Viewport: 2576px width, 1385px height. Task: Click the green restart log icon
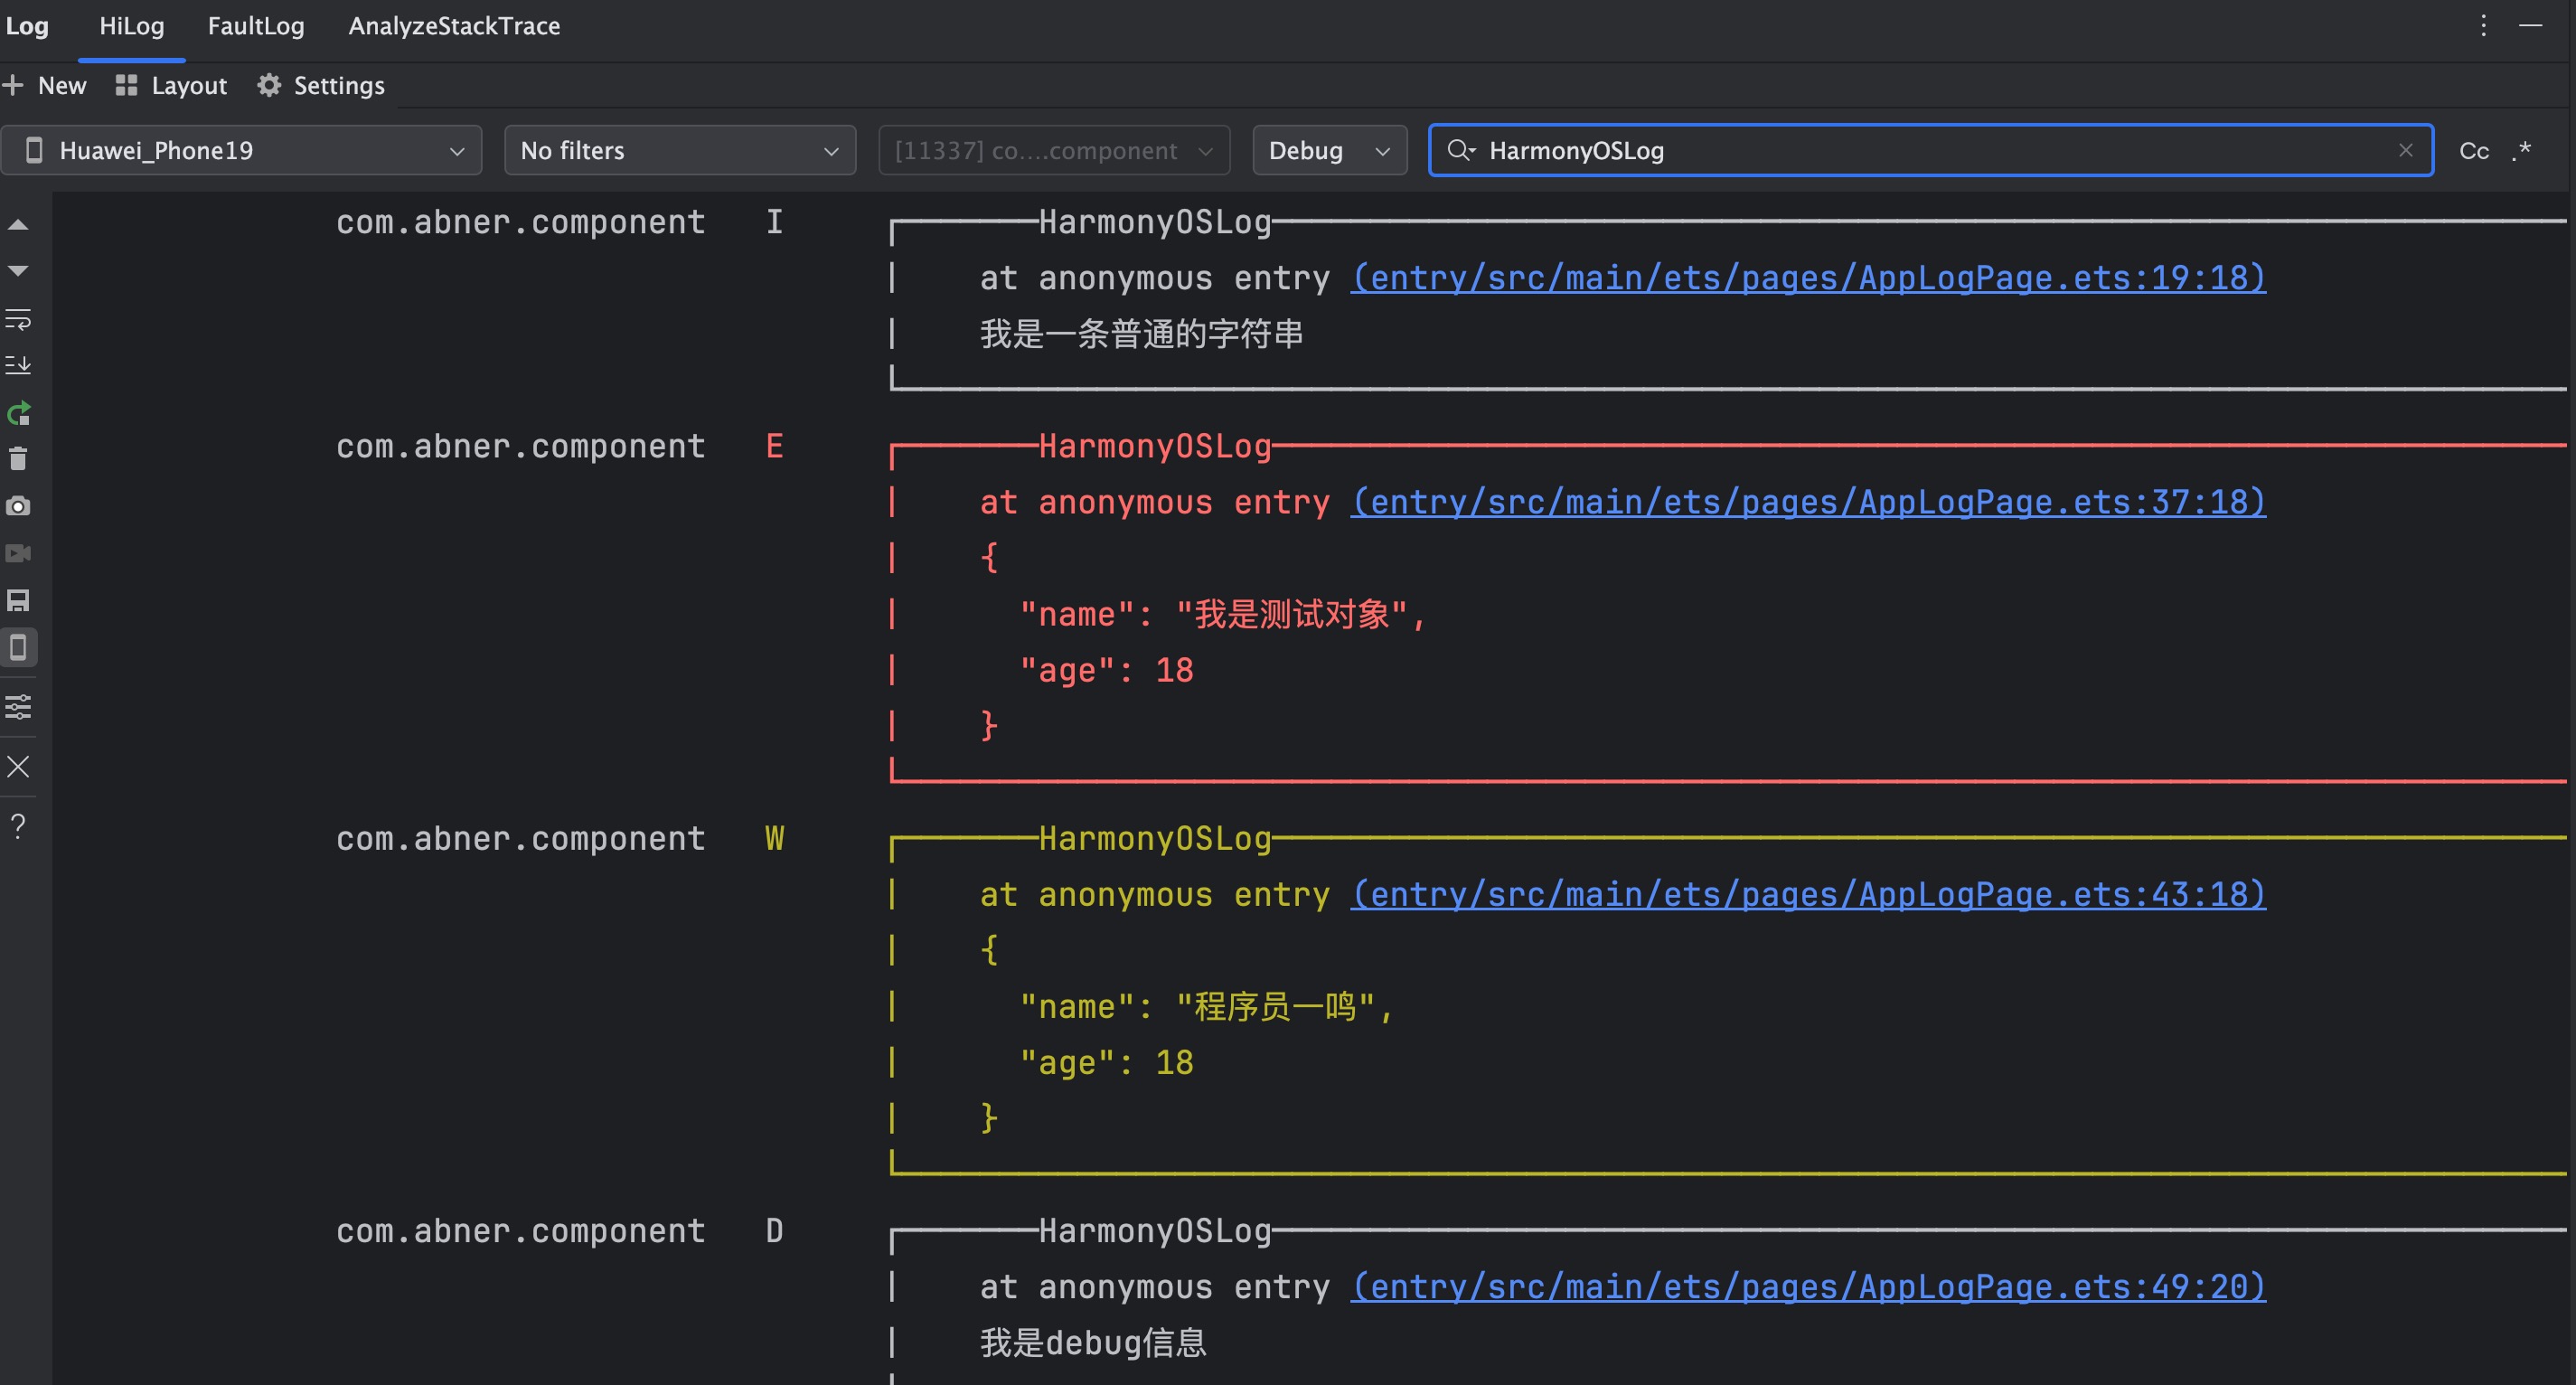18,413
